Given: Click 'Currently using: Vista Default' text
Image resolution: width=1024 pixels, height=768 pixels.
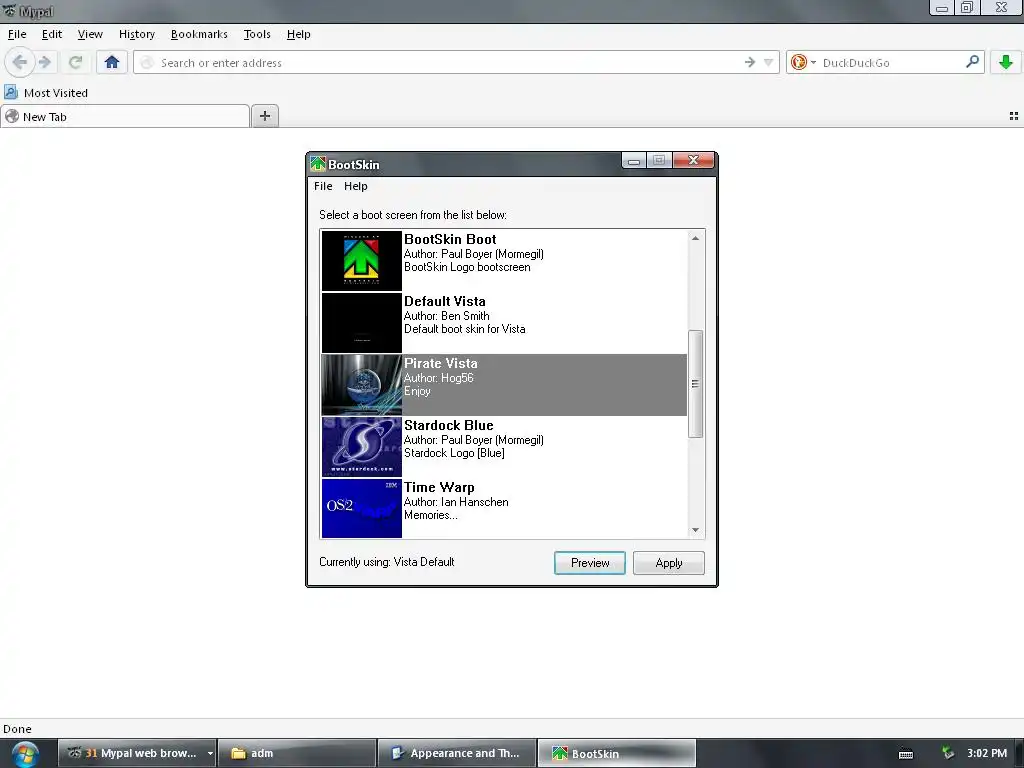Looking at the screenshot, I should 387,562.
